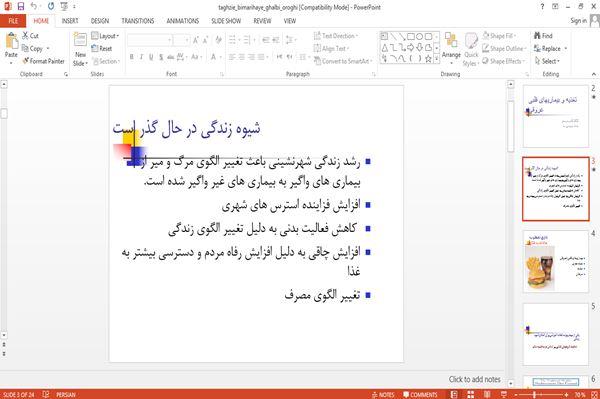This screenshot has width=600, height=399.
Task: Increase font size
Action: (196, 40)
